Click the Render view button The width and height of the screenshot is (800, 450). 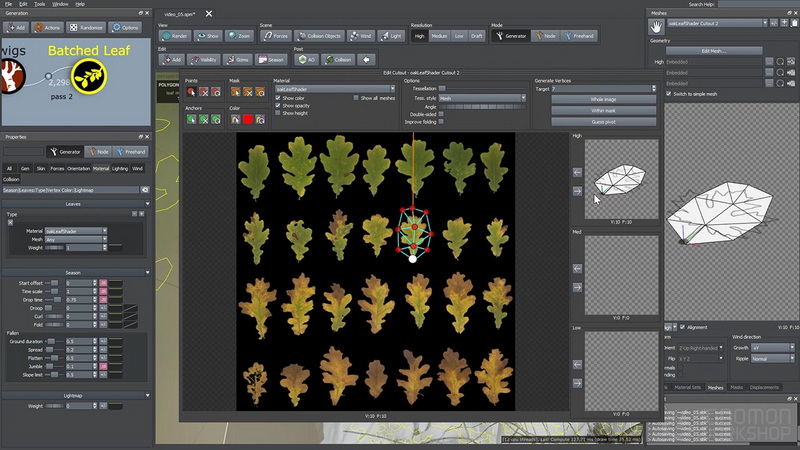175,36
